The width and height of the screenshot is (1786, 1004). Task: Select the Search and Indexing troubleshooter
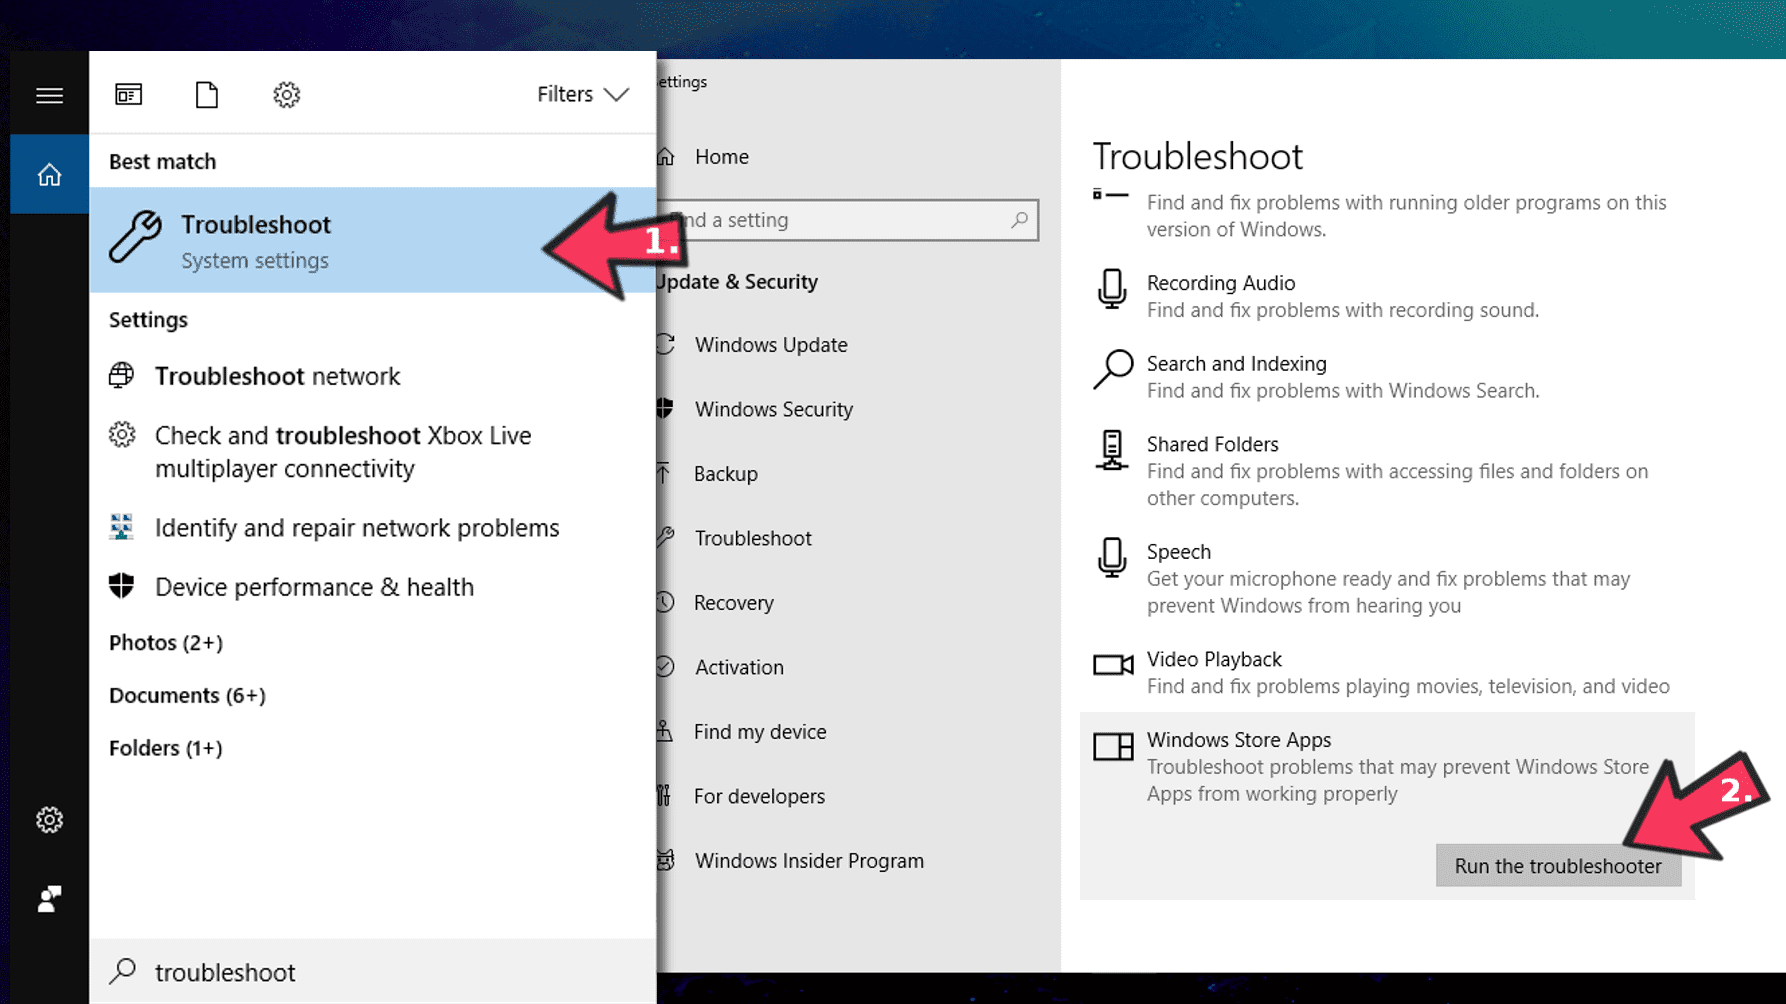click(x=1387, y=377)
